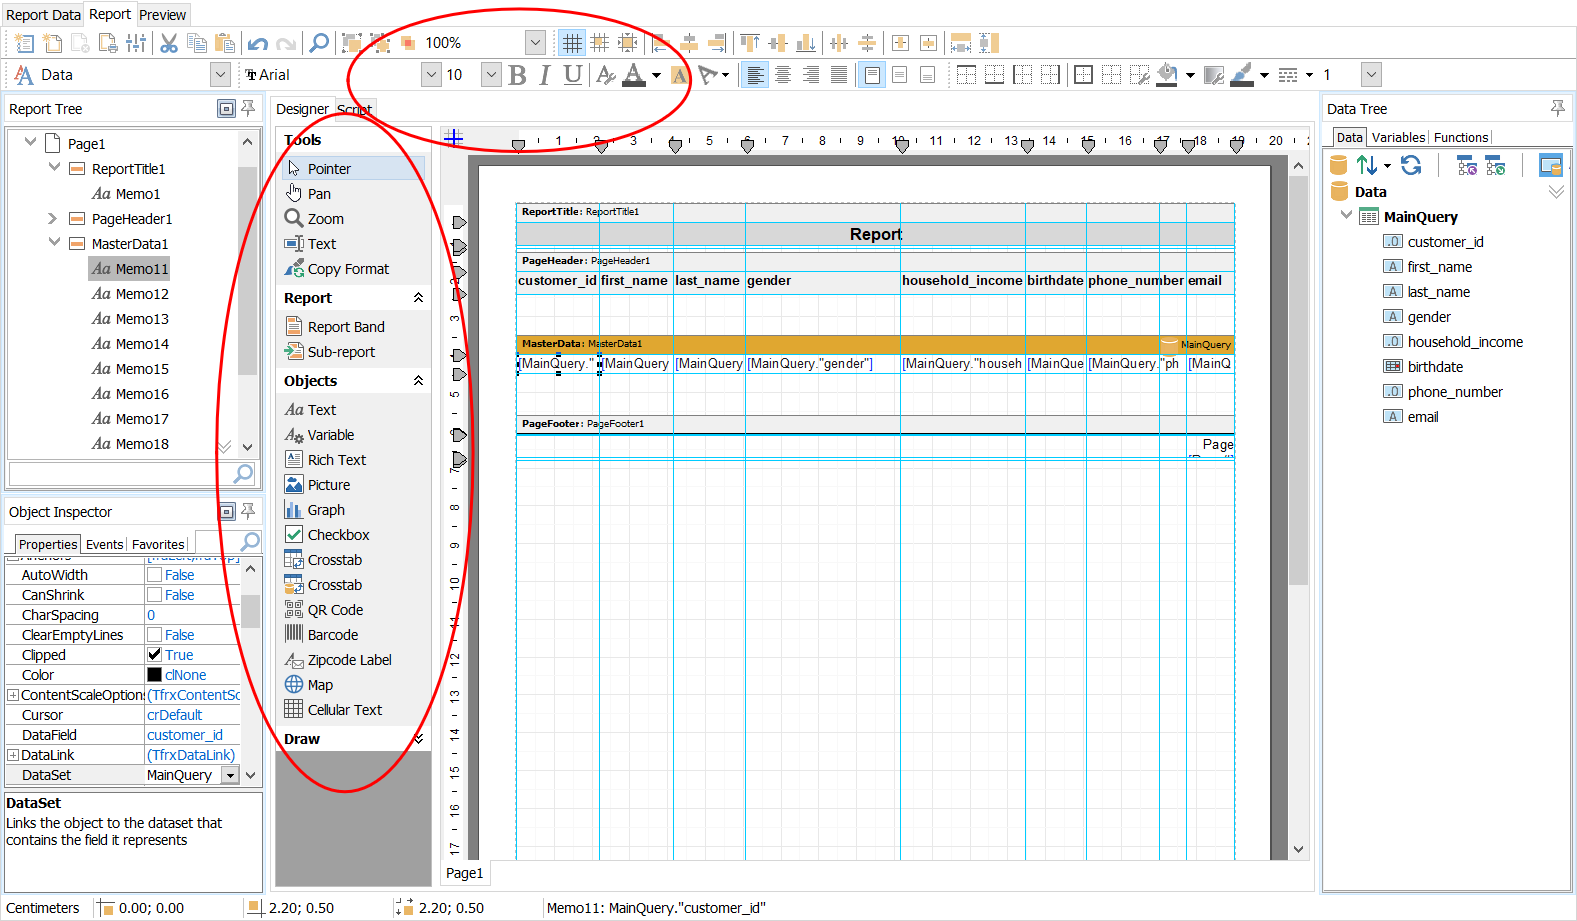Cut selection with scissors icon

tap(169, 43)
